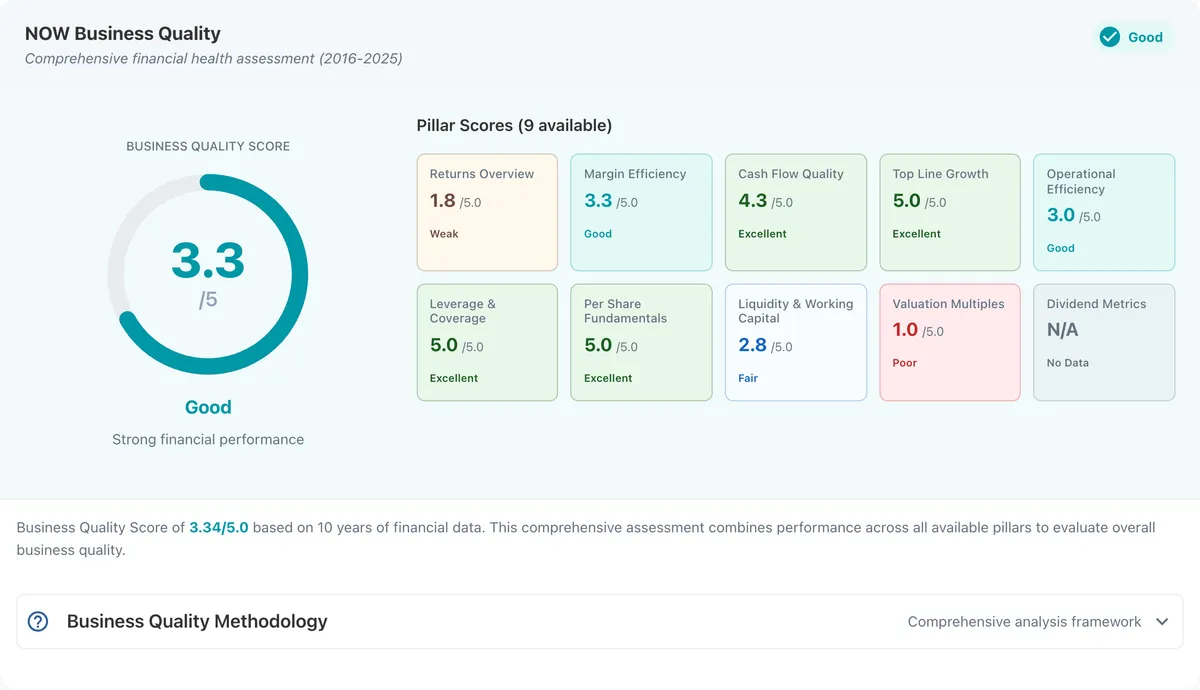This screenshot has width=1200, height=690.
Task: Expand the Business Quality Methodology chevron
Action: click(1162, 622)
